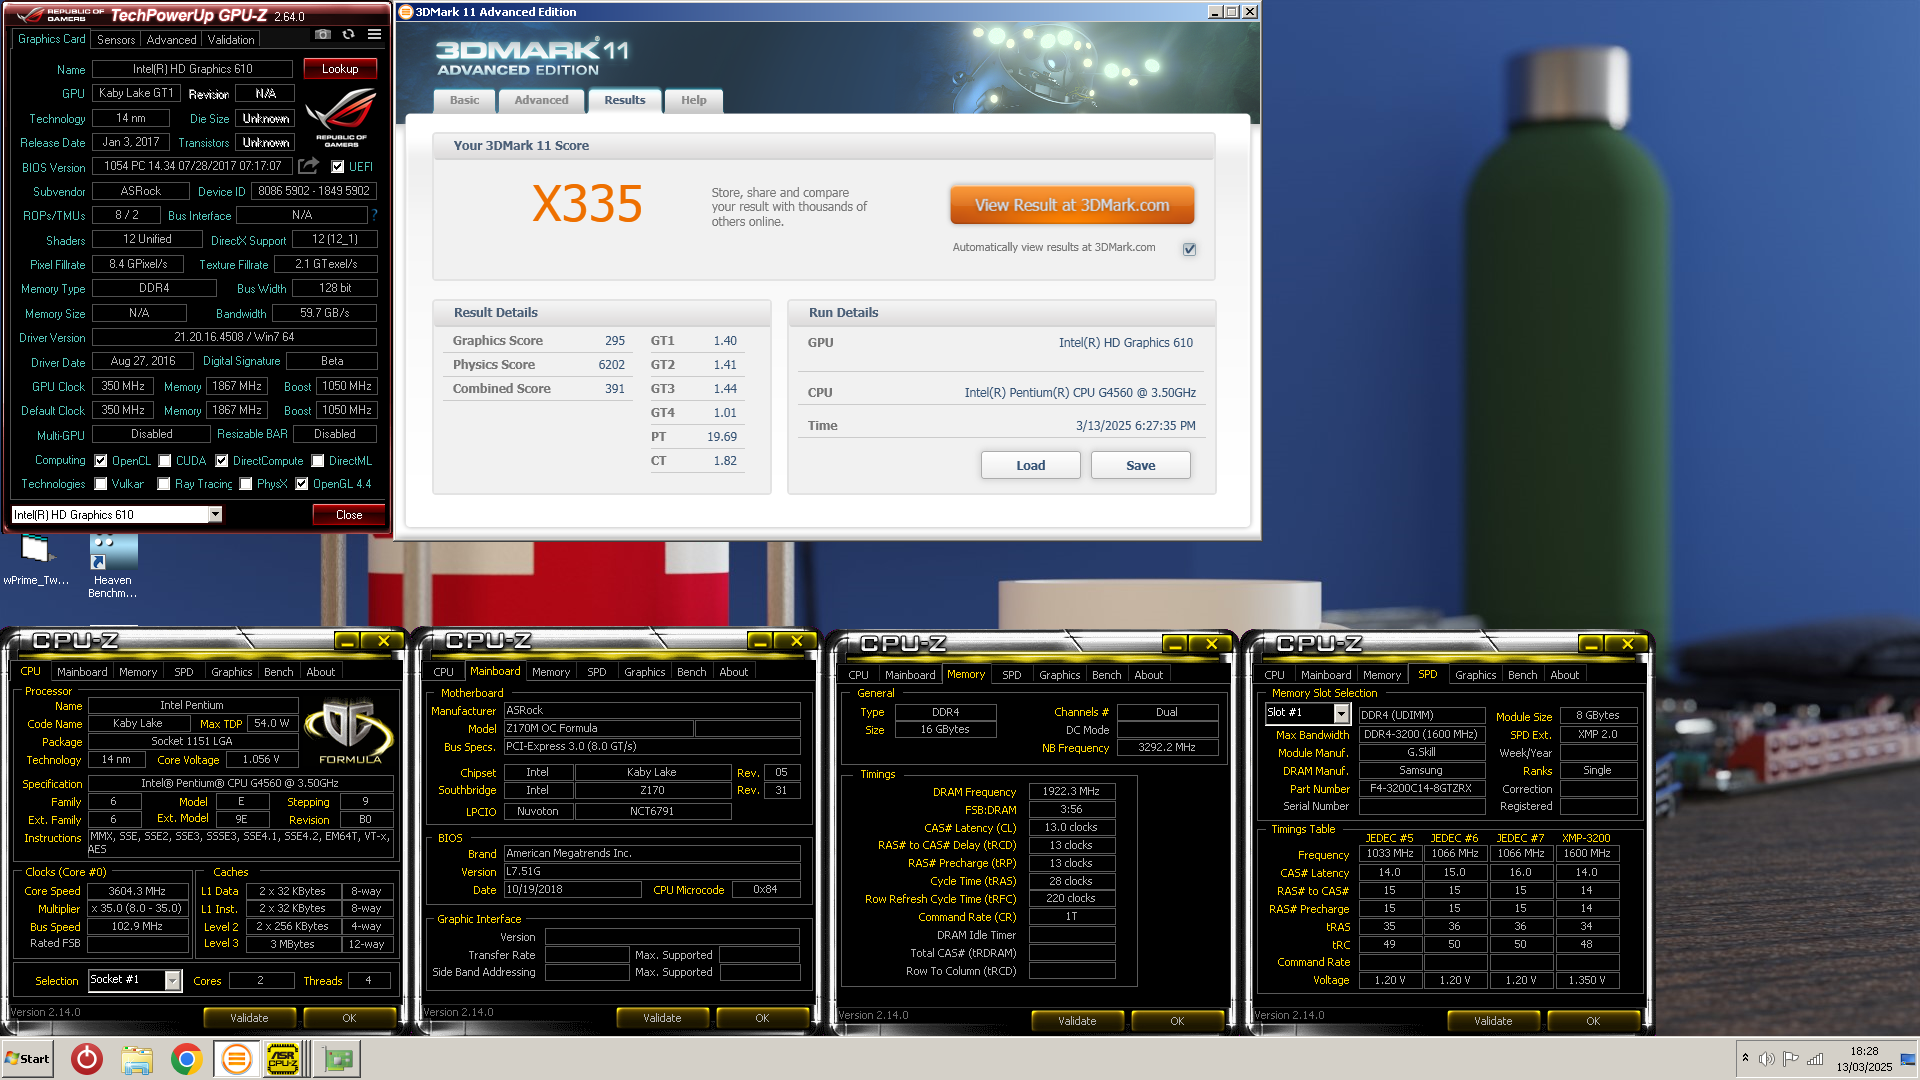1920x1080 pixels.
Task: Switch to the Advanced tab in GPU-Z
Action: coord(171,40)
